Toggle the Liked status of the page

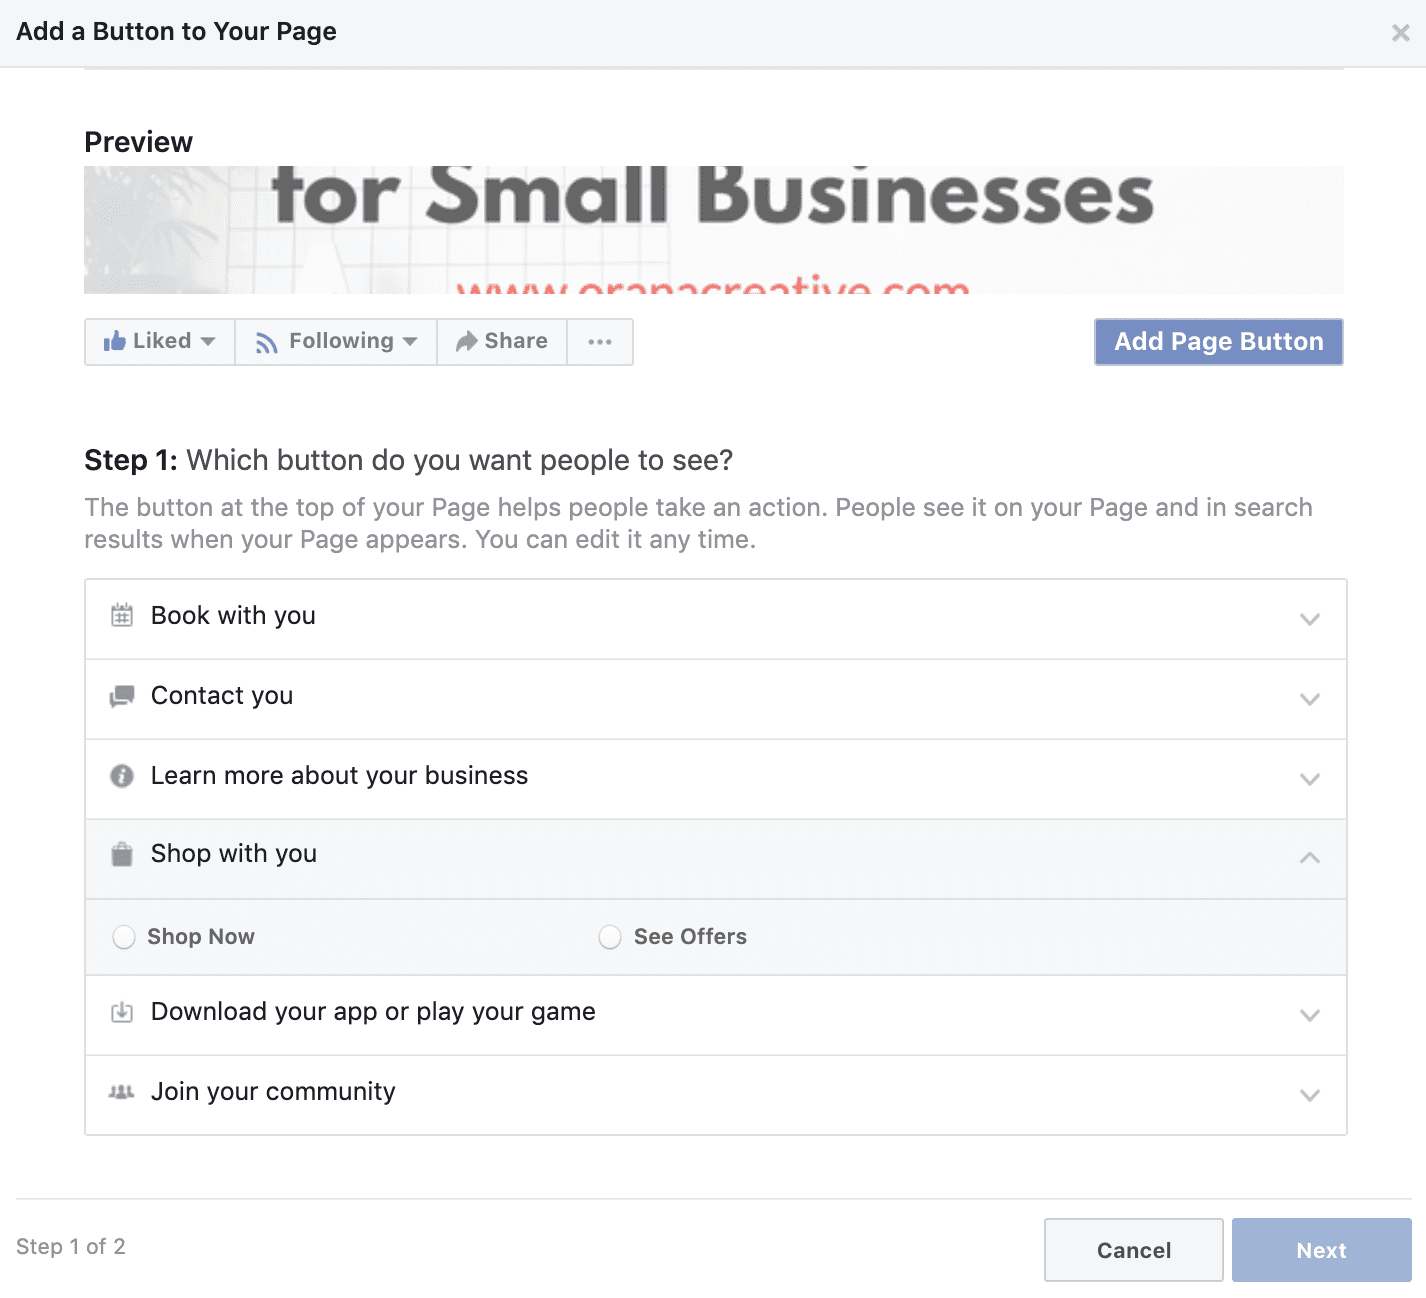(x=158, y=341)
